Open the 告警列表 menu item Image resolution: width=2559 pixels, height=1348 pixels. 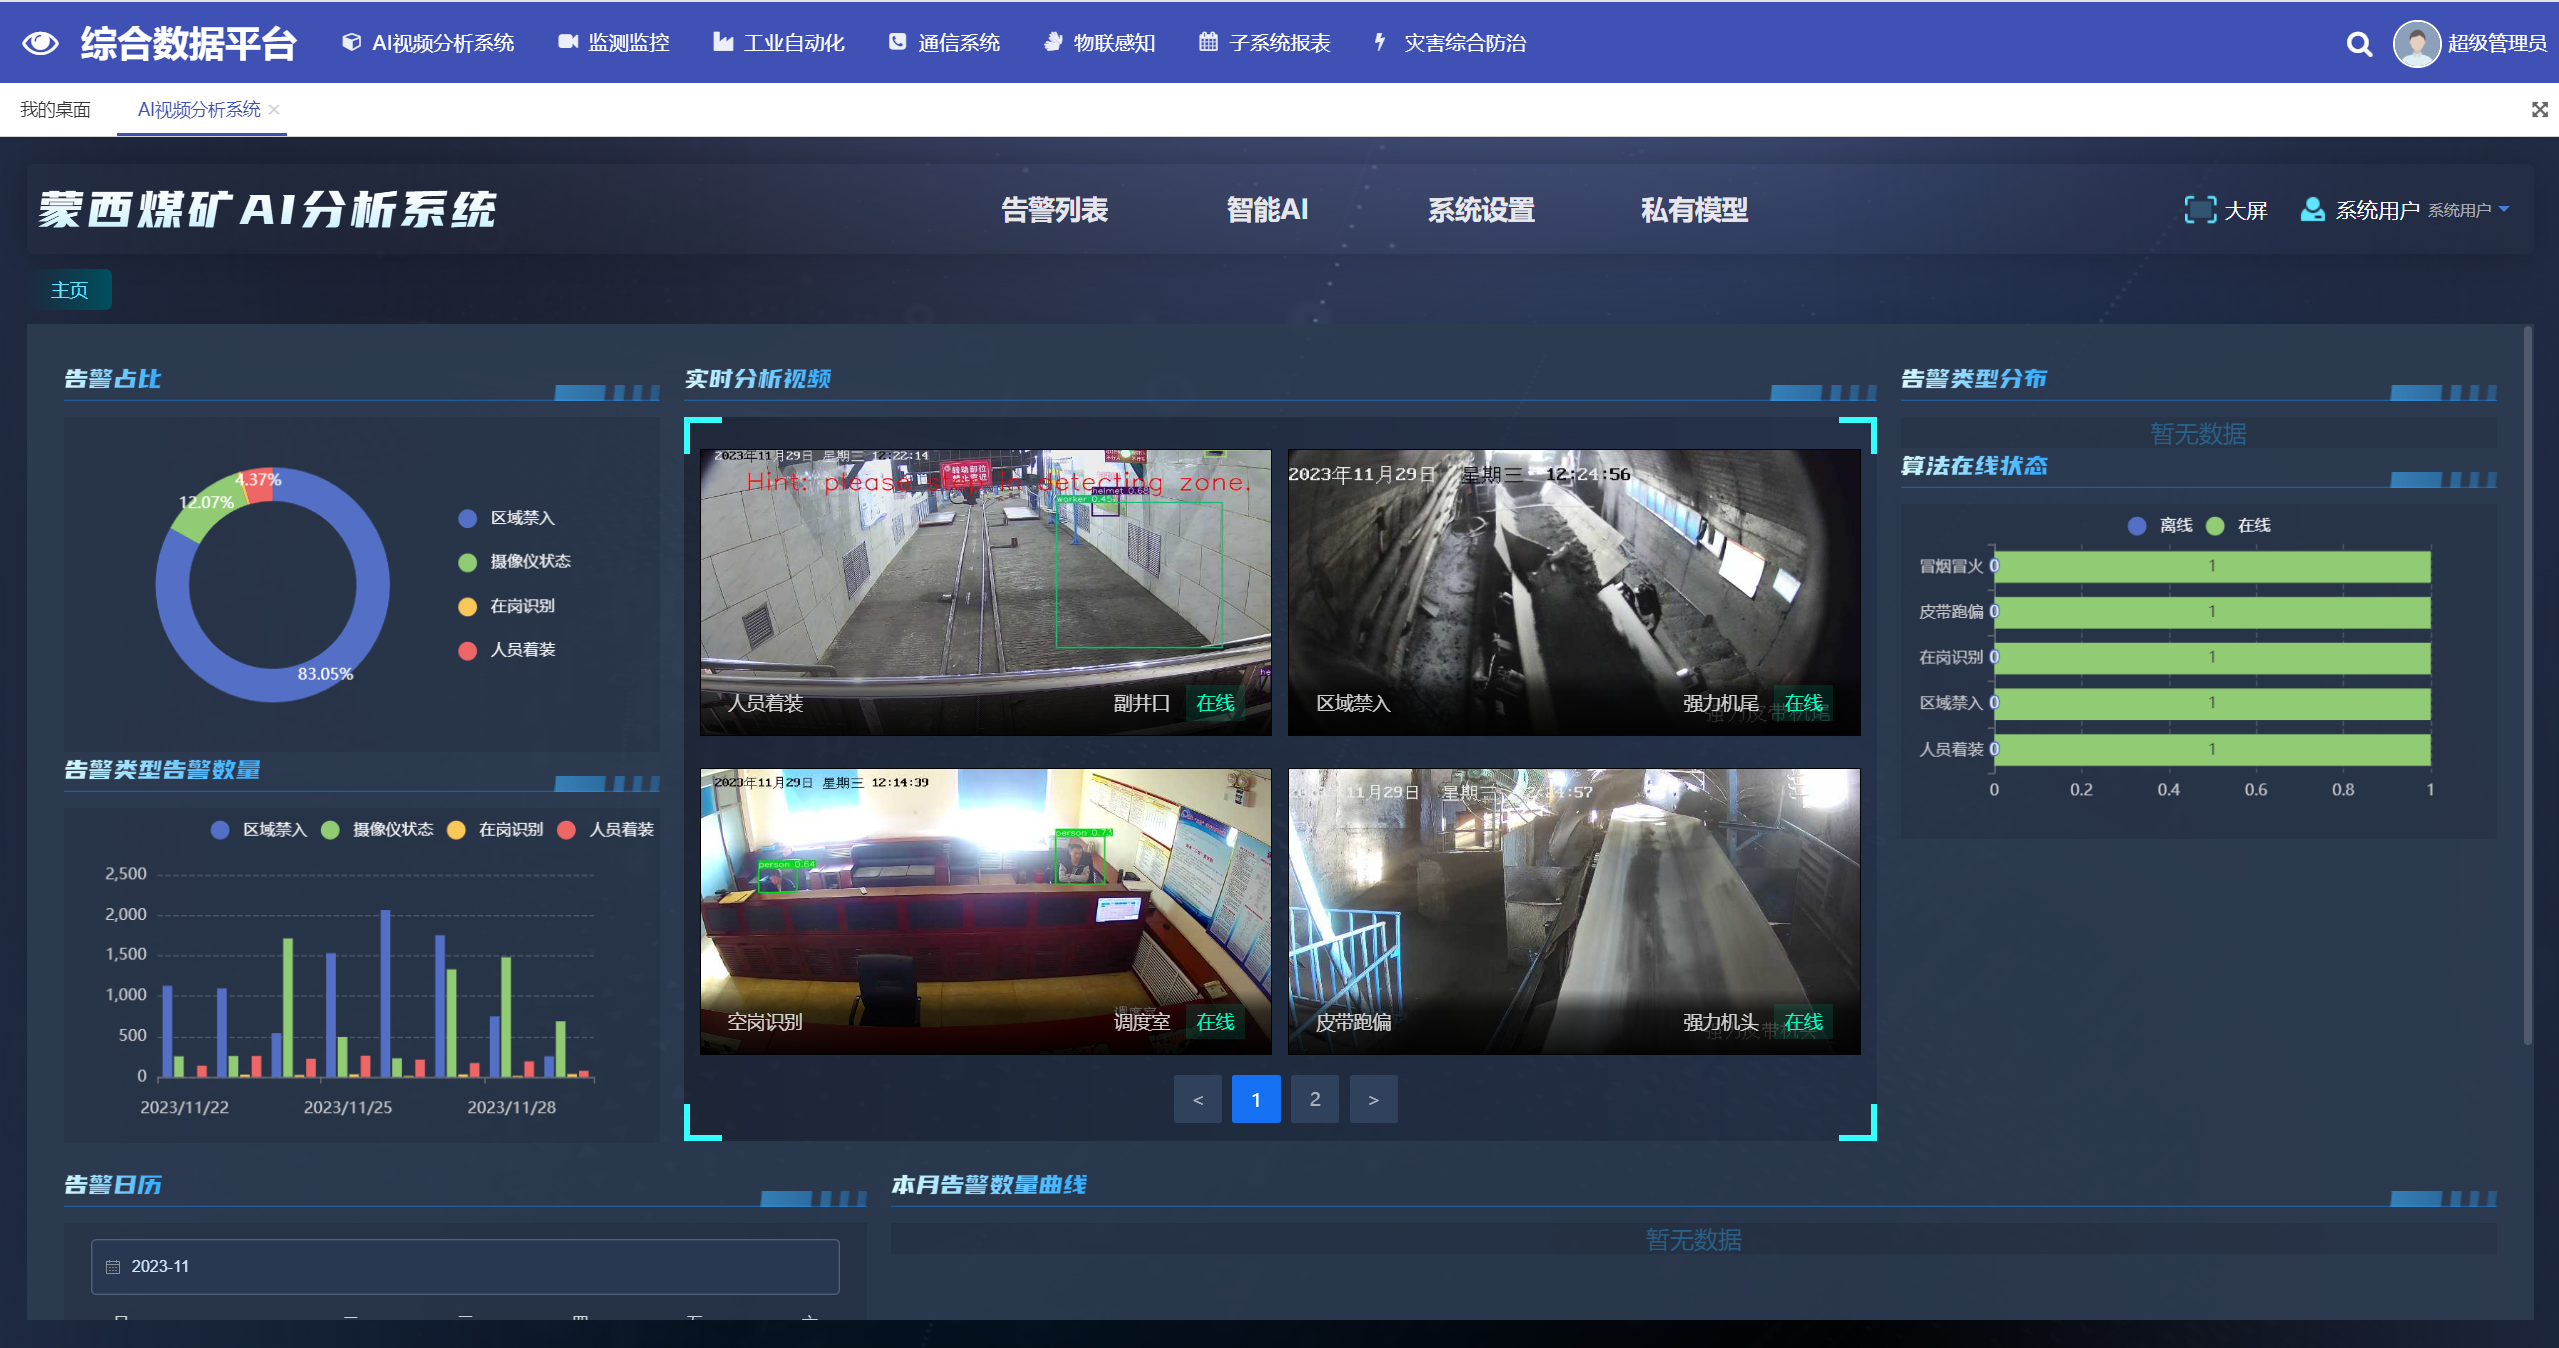1054,210
